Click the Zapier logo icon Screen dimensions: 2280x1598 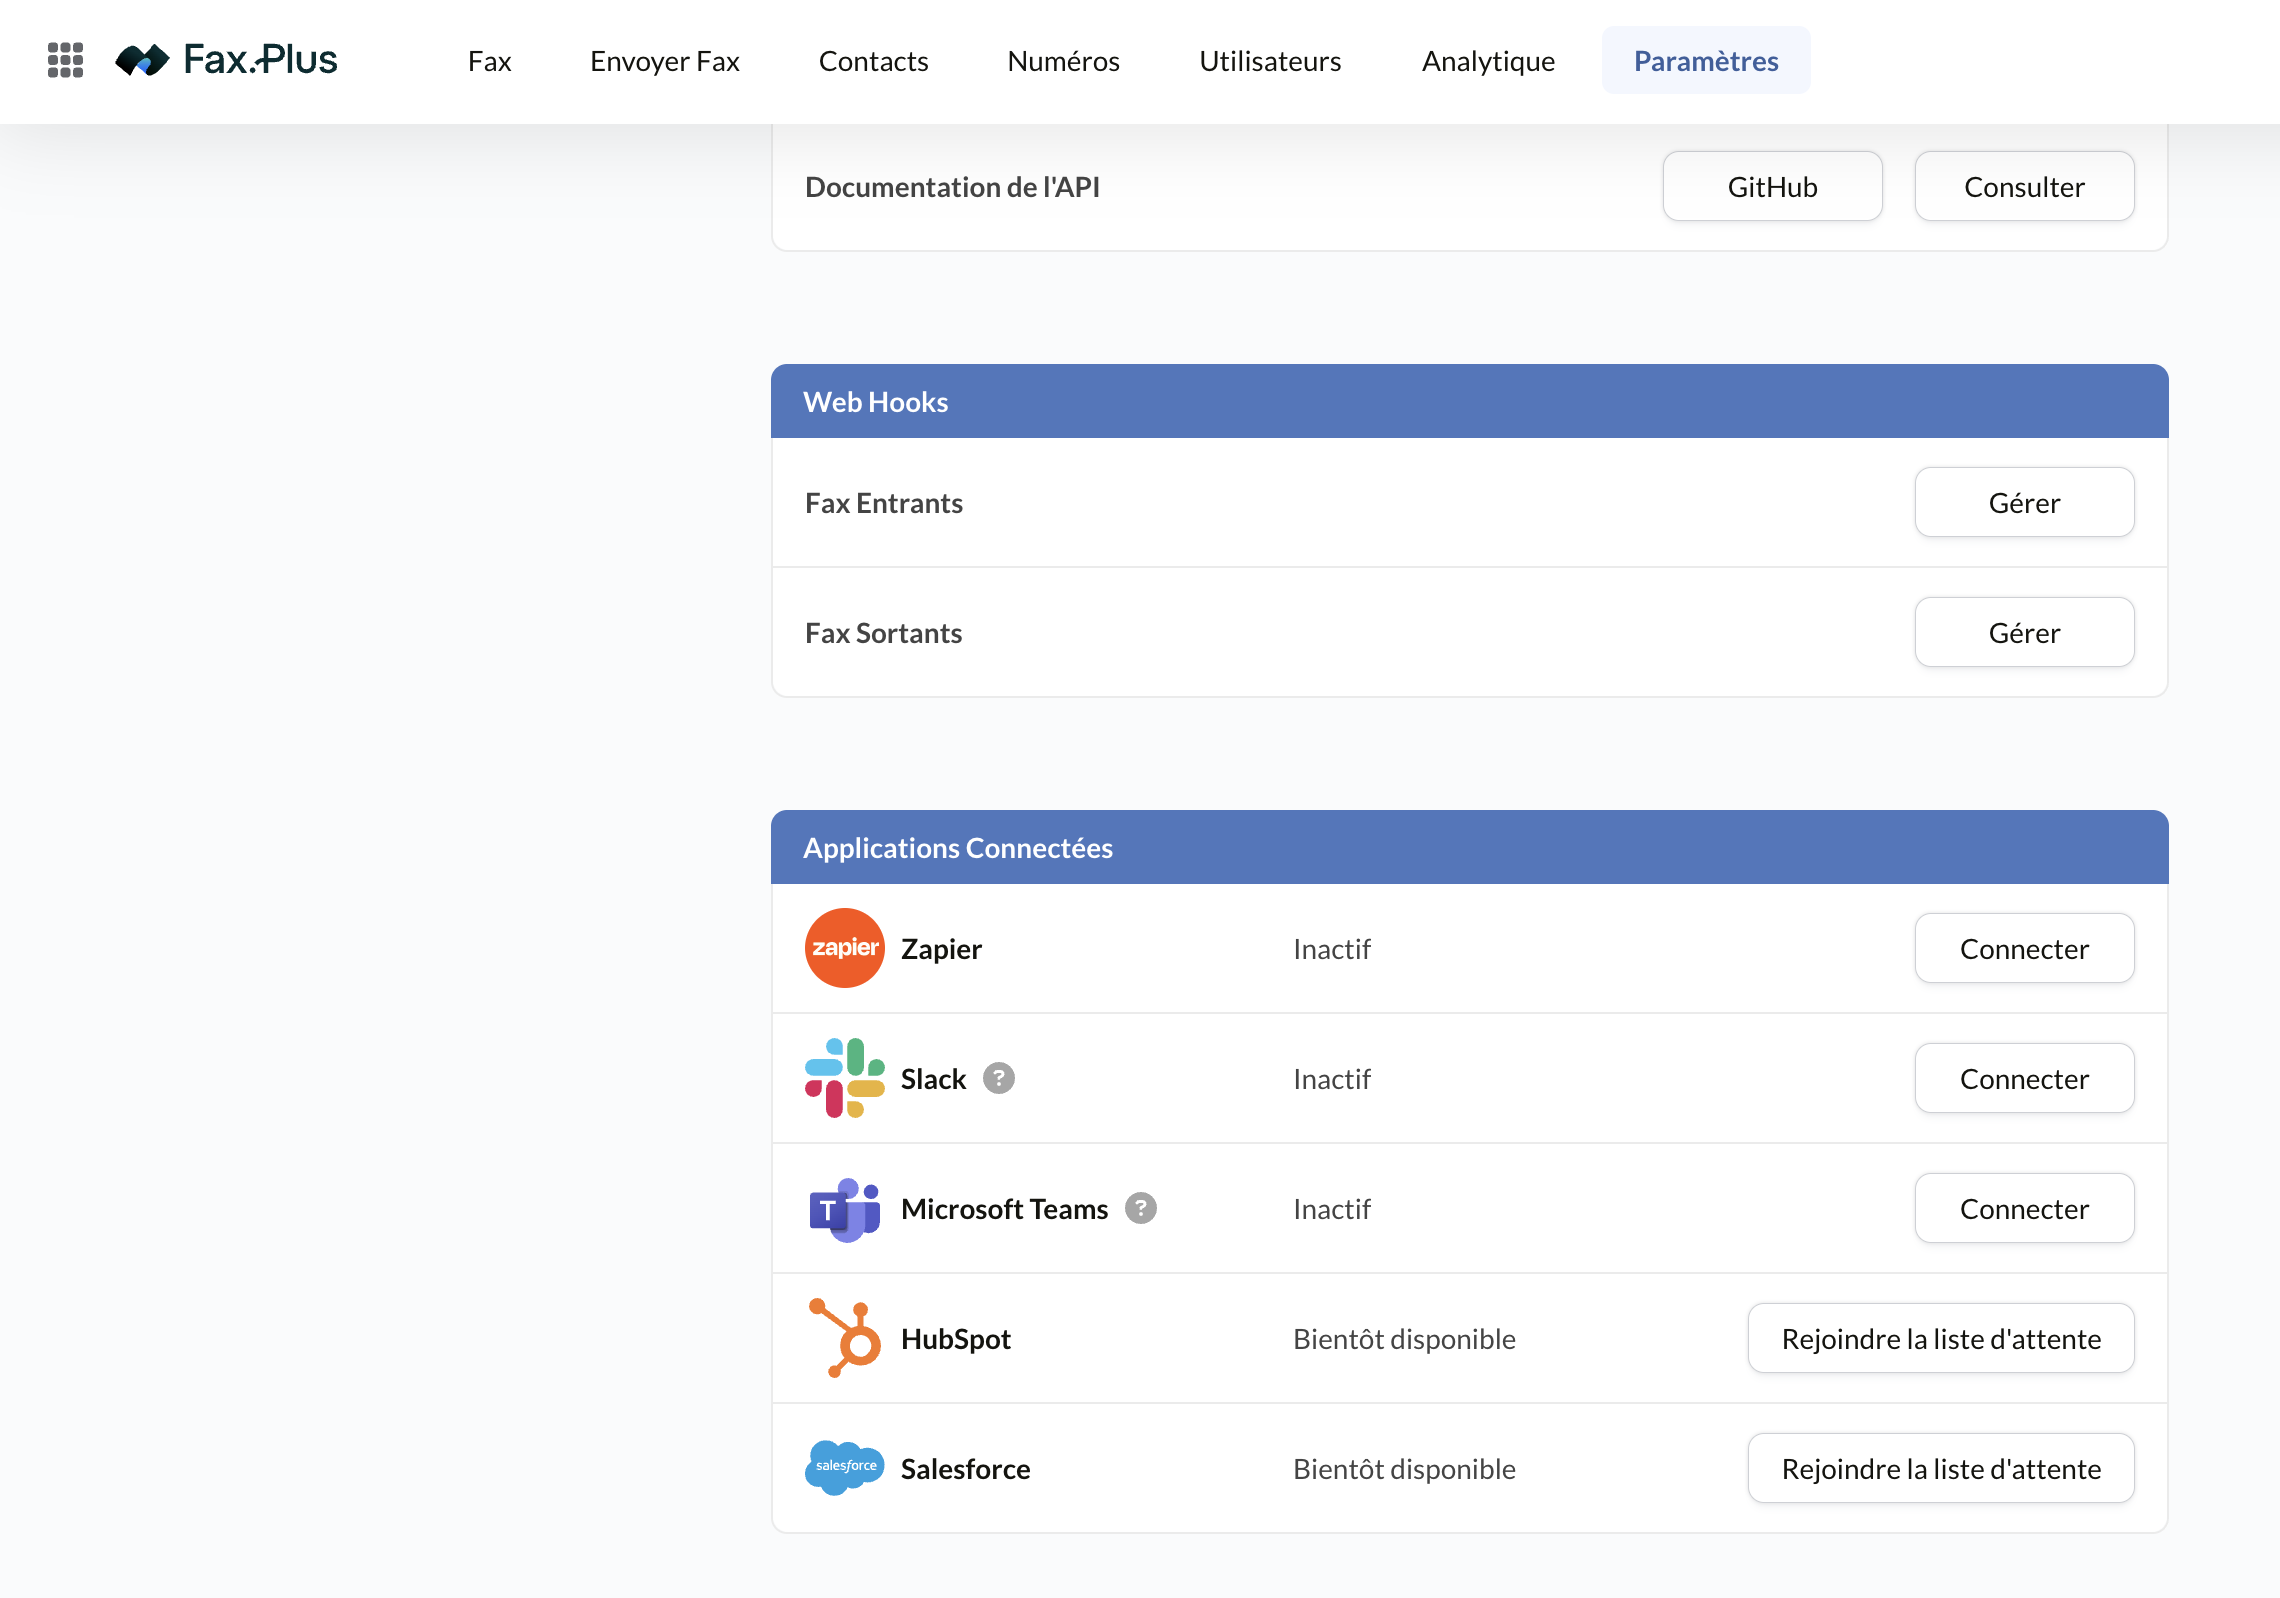[844, 948]
